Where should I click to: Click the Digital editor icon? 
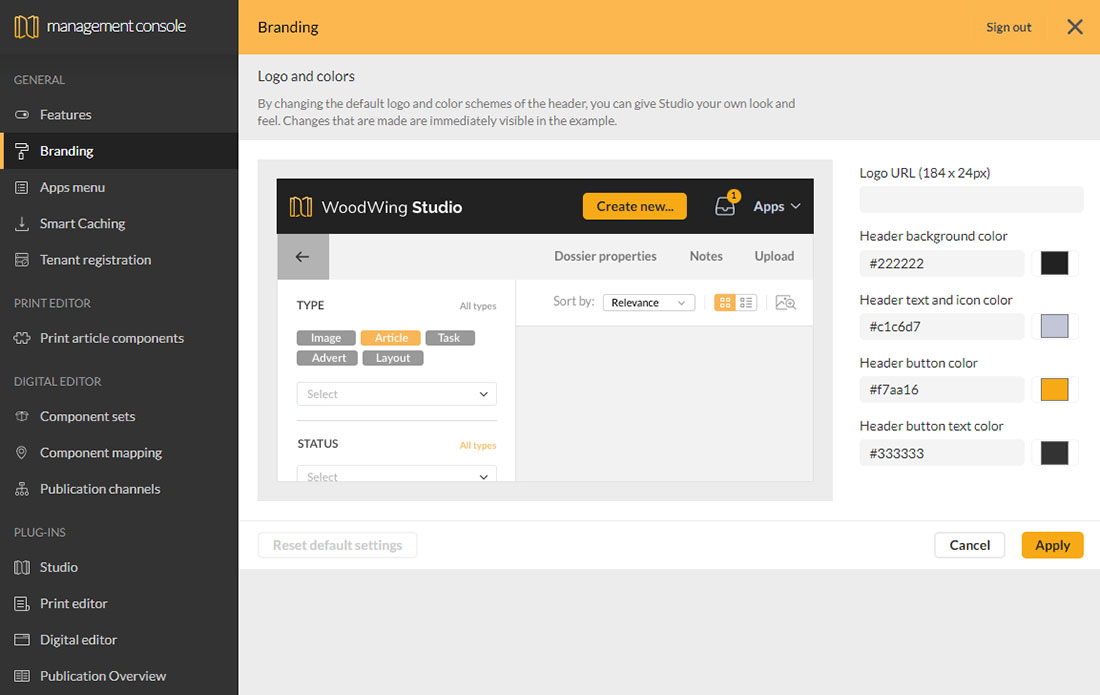22,640
